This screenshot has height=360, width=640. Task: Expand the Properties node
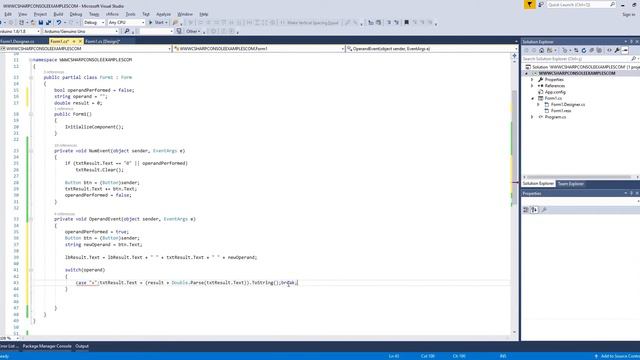[x=532, y=80]
